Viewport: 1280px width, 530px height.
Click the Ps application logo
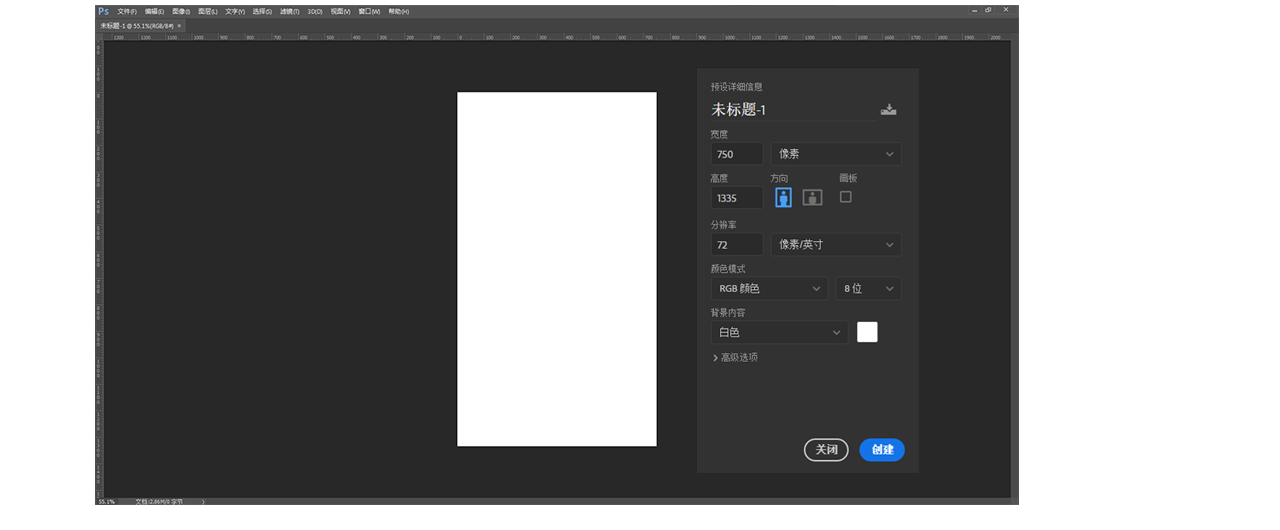pyautogui.click(x=103, y=11)
